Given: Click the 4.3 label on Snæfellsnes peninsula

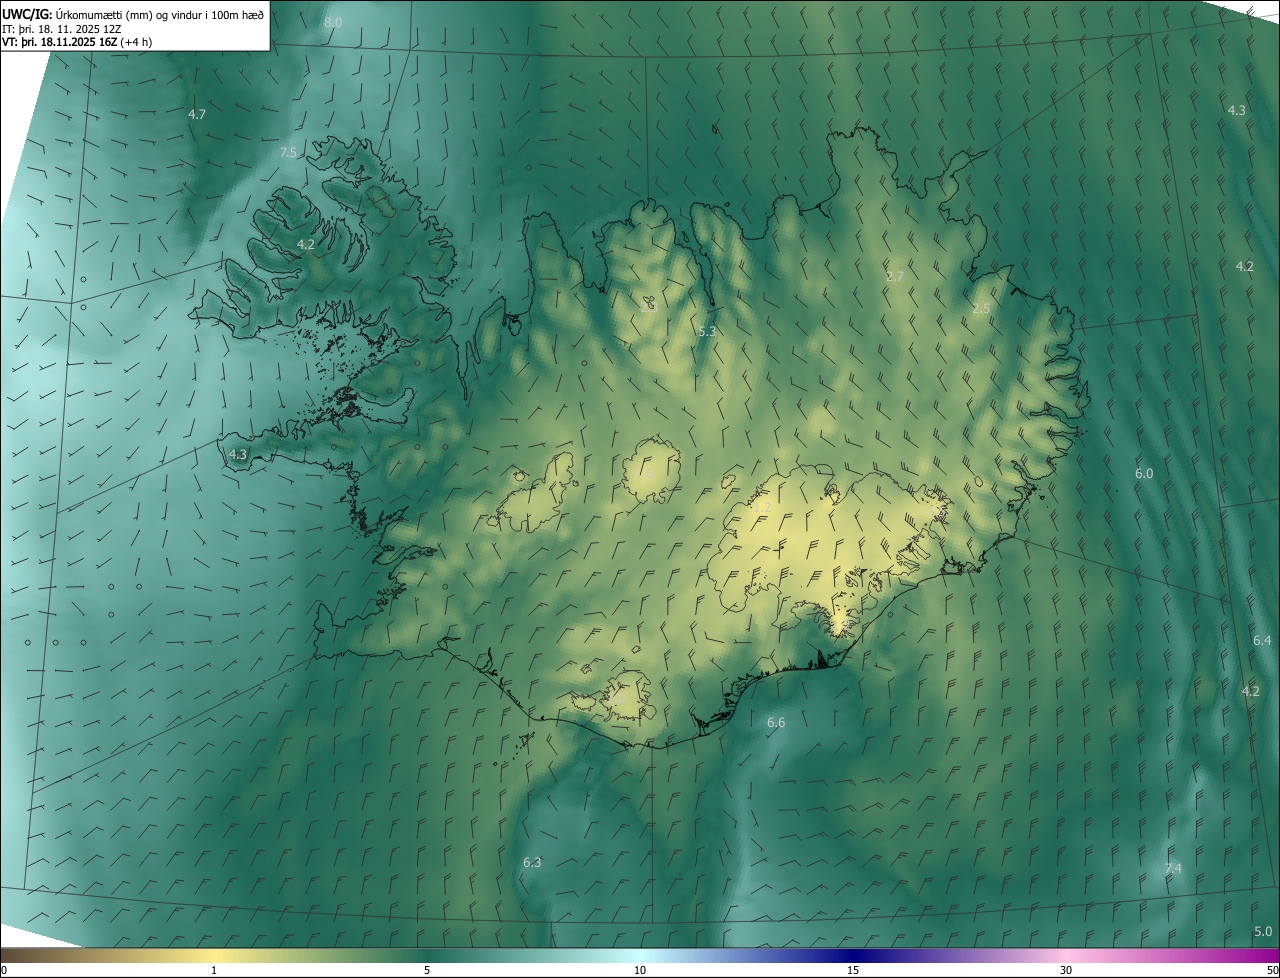Looking at the screenshot, I should [237, 454].
